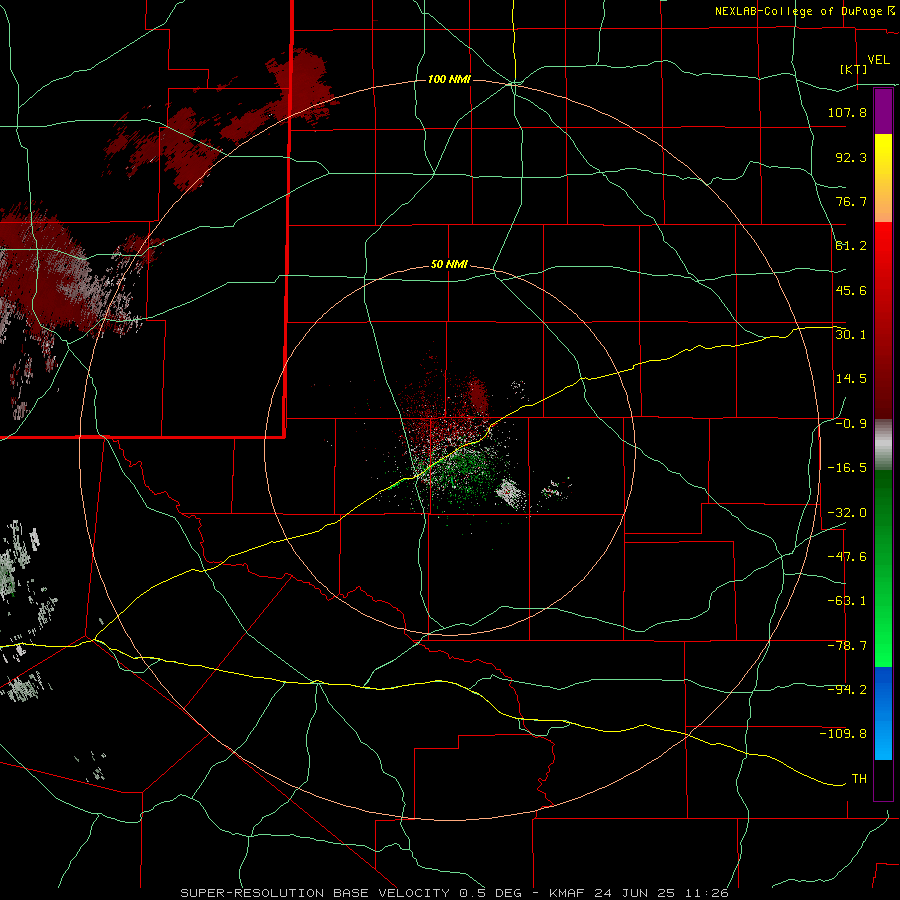Click the 92.3 velocity scale value
The width and height of the screenshot is (900, 900).
(851, 157)
